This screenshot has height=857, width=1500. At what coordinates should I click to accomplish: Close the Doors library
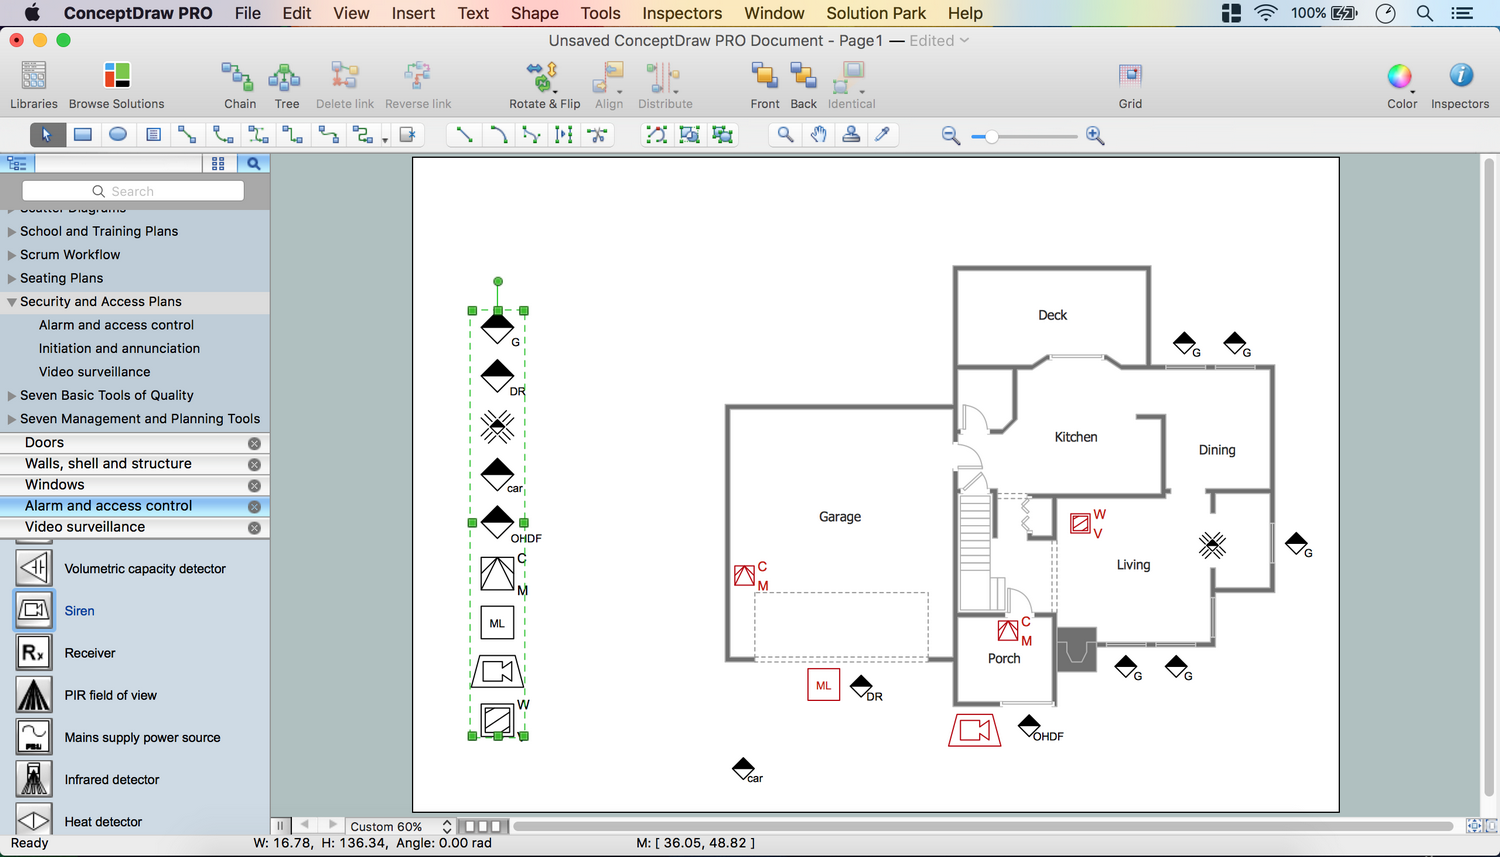(x=254, y=443)
